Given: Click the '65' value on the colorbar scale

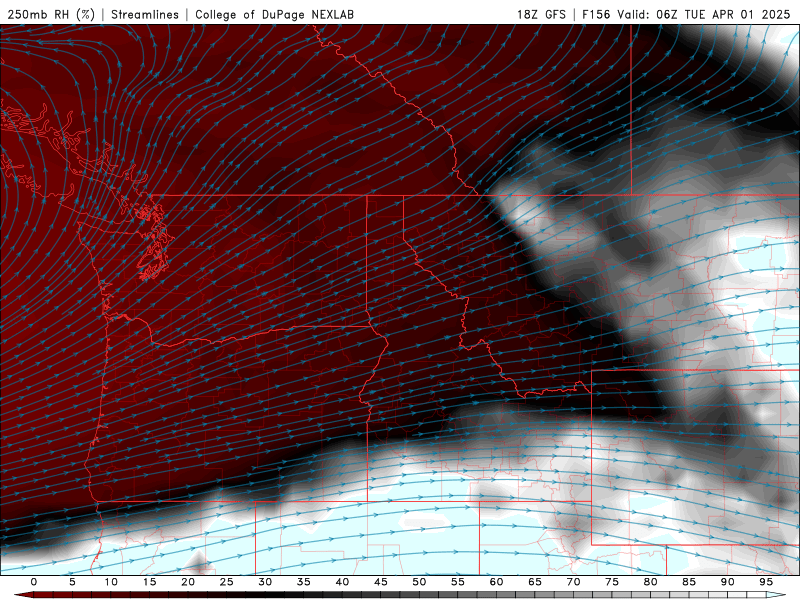Looking at the screenshot, I should 534,582.
